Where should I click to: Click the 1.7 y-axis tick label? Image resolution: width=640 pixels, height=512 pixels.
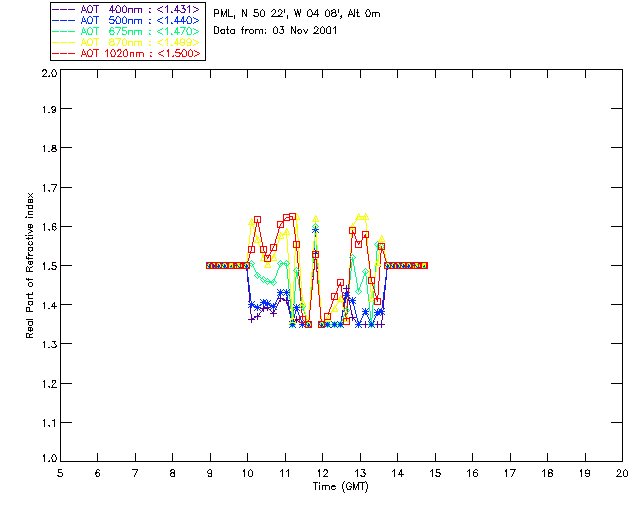(x=49, y=188)
